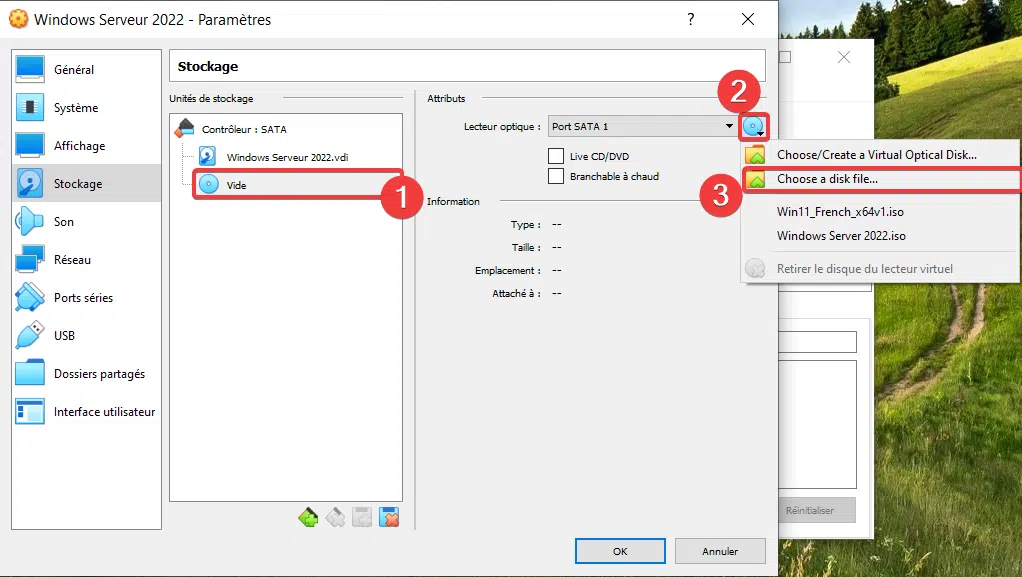Select the empty Vide optical drive

tap(236, 185)
